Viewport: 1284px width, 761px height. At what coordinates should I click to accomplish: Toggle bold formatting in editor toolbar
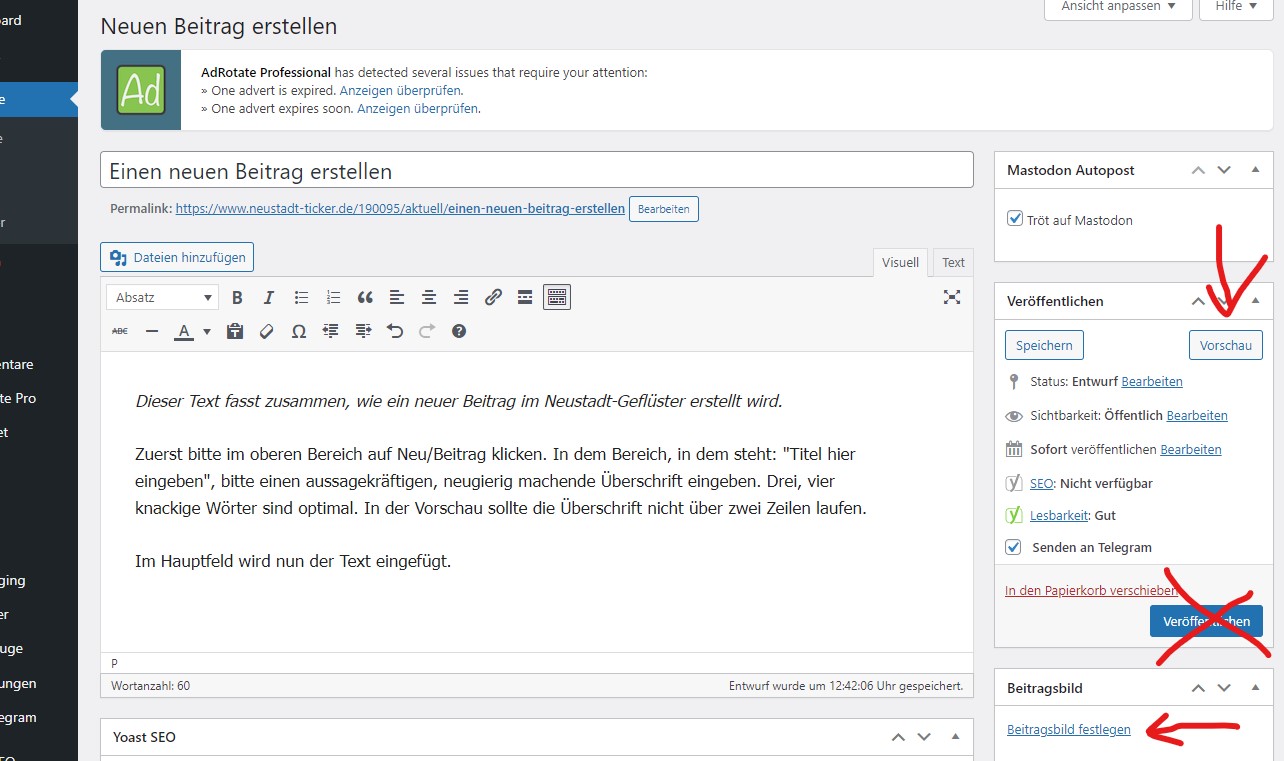click(x=237, y=297)
